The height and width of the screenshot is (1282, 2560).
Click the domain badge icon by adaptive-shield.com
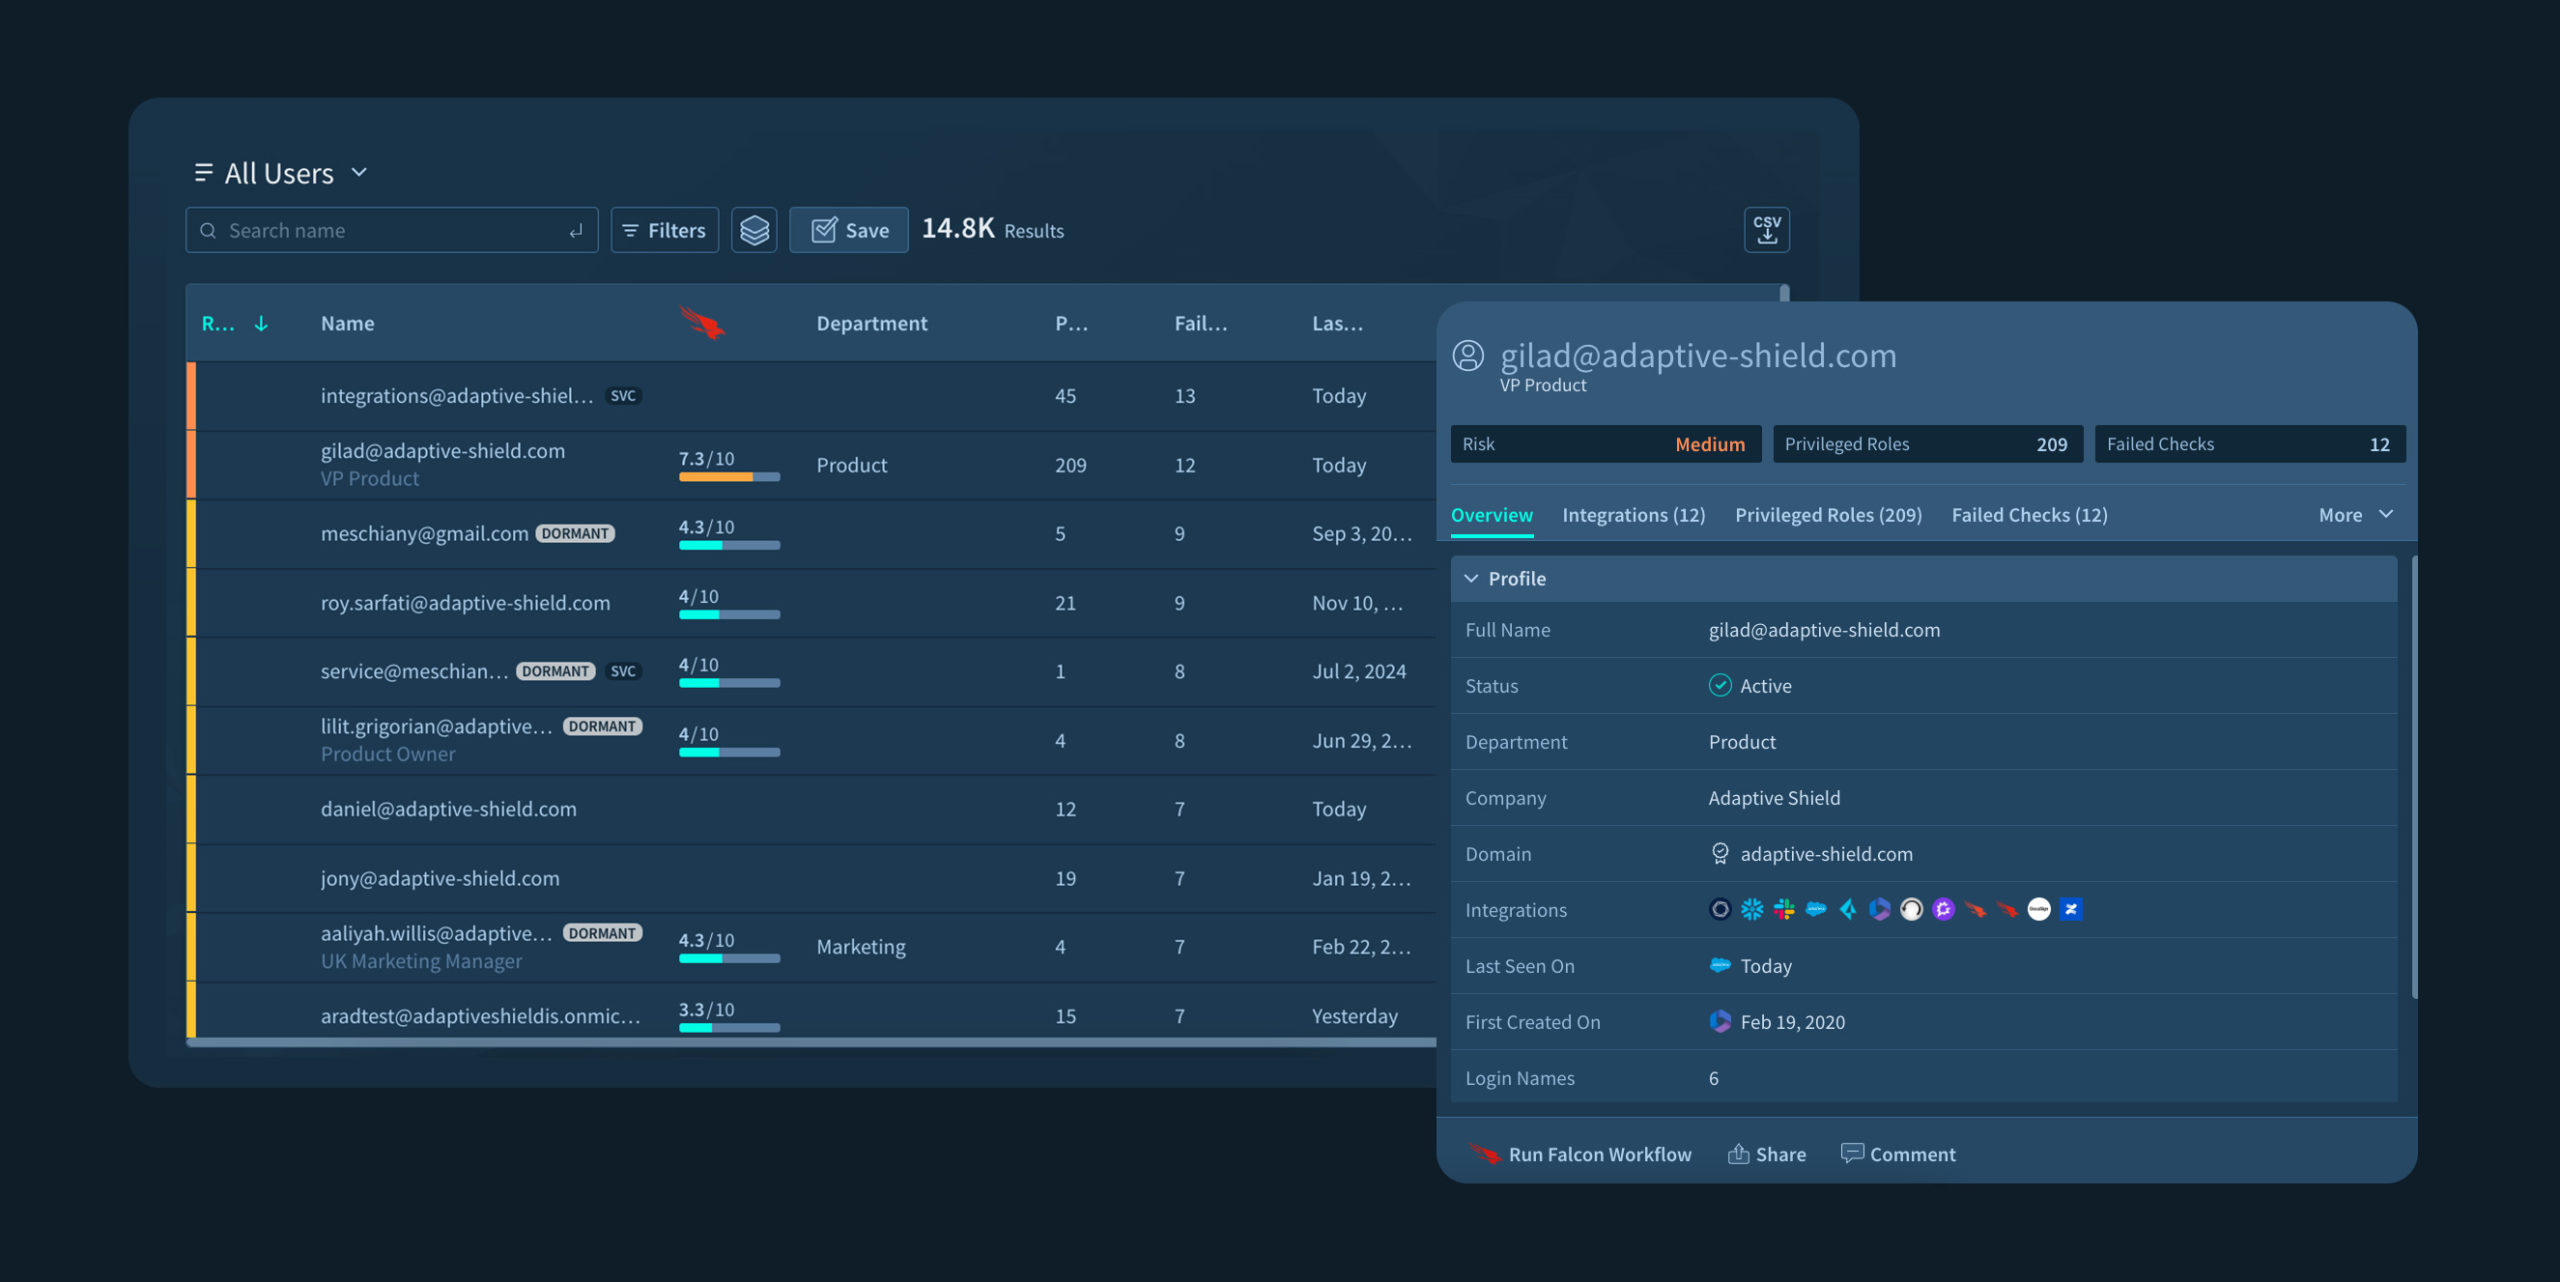tap(1720, 853)
